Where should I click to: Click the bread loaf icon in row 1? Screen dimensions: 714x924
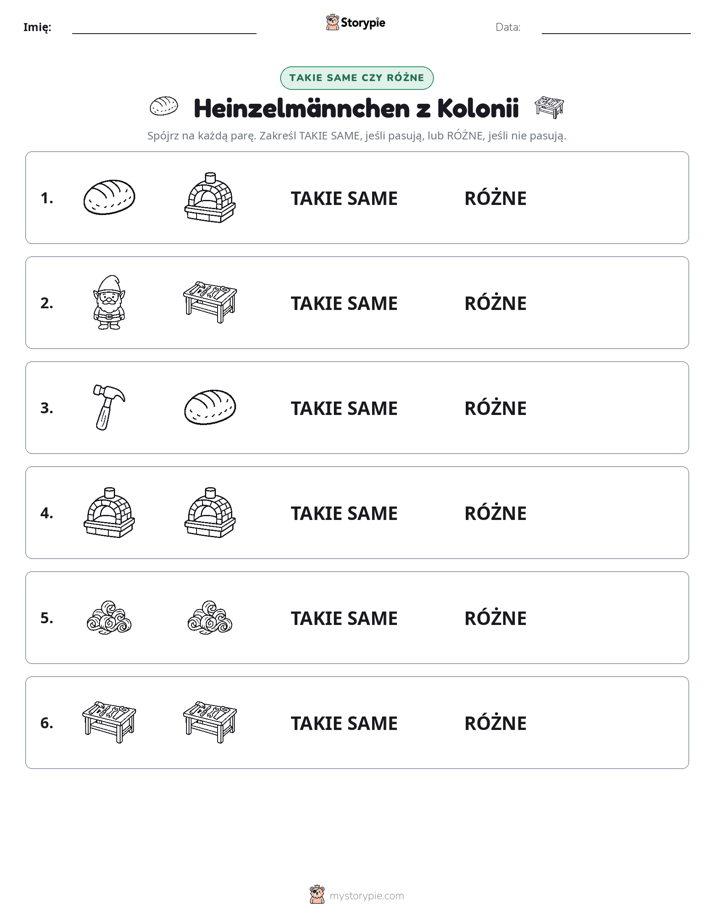pyautogui.click(x=109, y=197)
